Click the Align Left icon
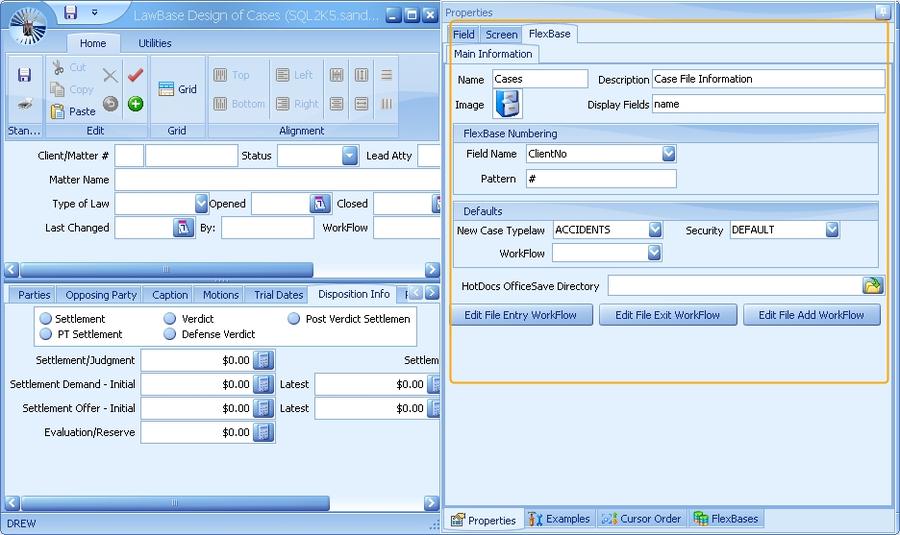The width and height of the screenshot is (900, 535). [x=282, y=75]
